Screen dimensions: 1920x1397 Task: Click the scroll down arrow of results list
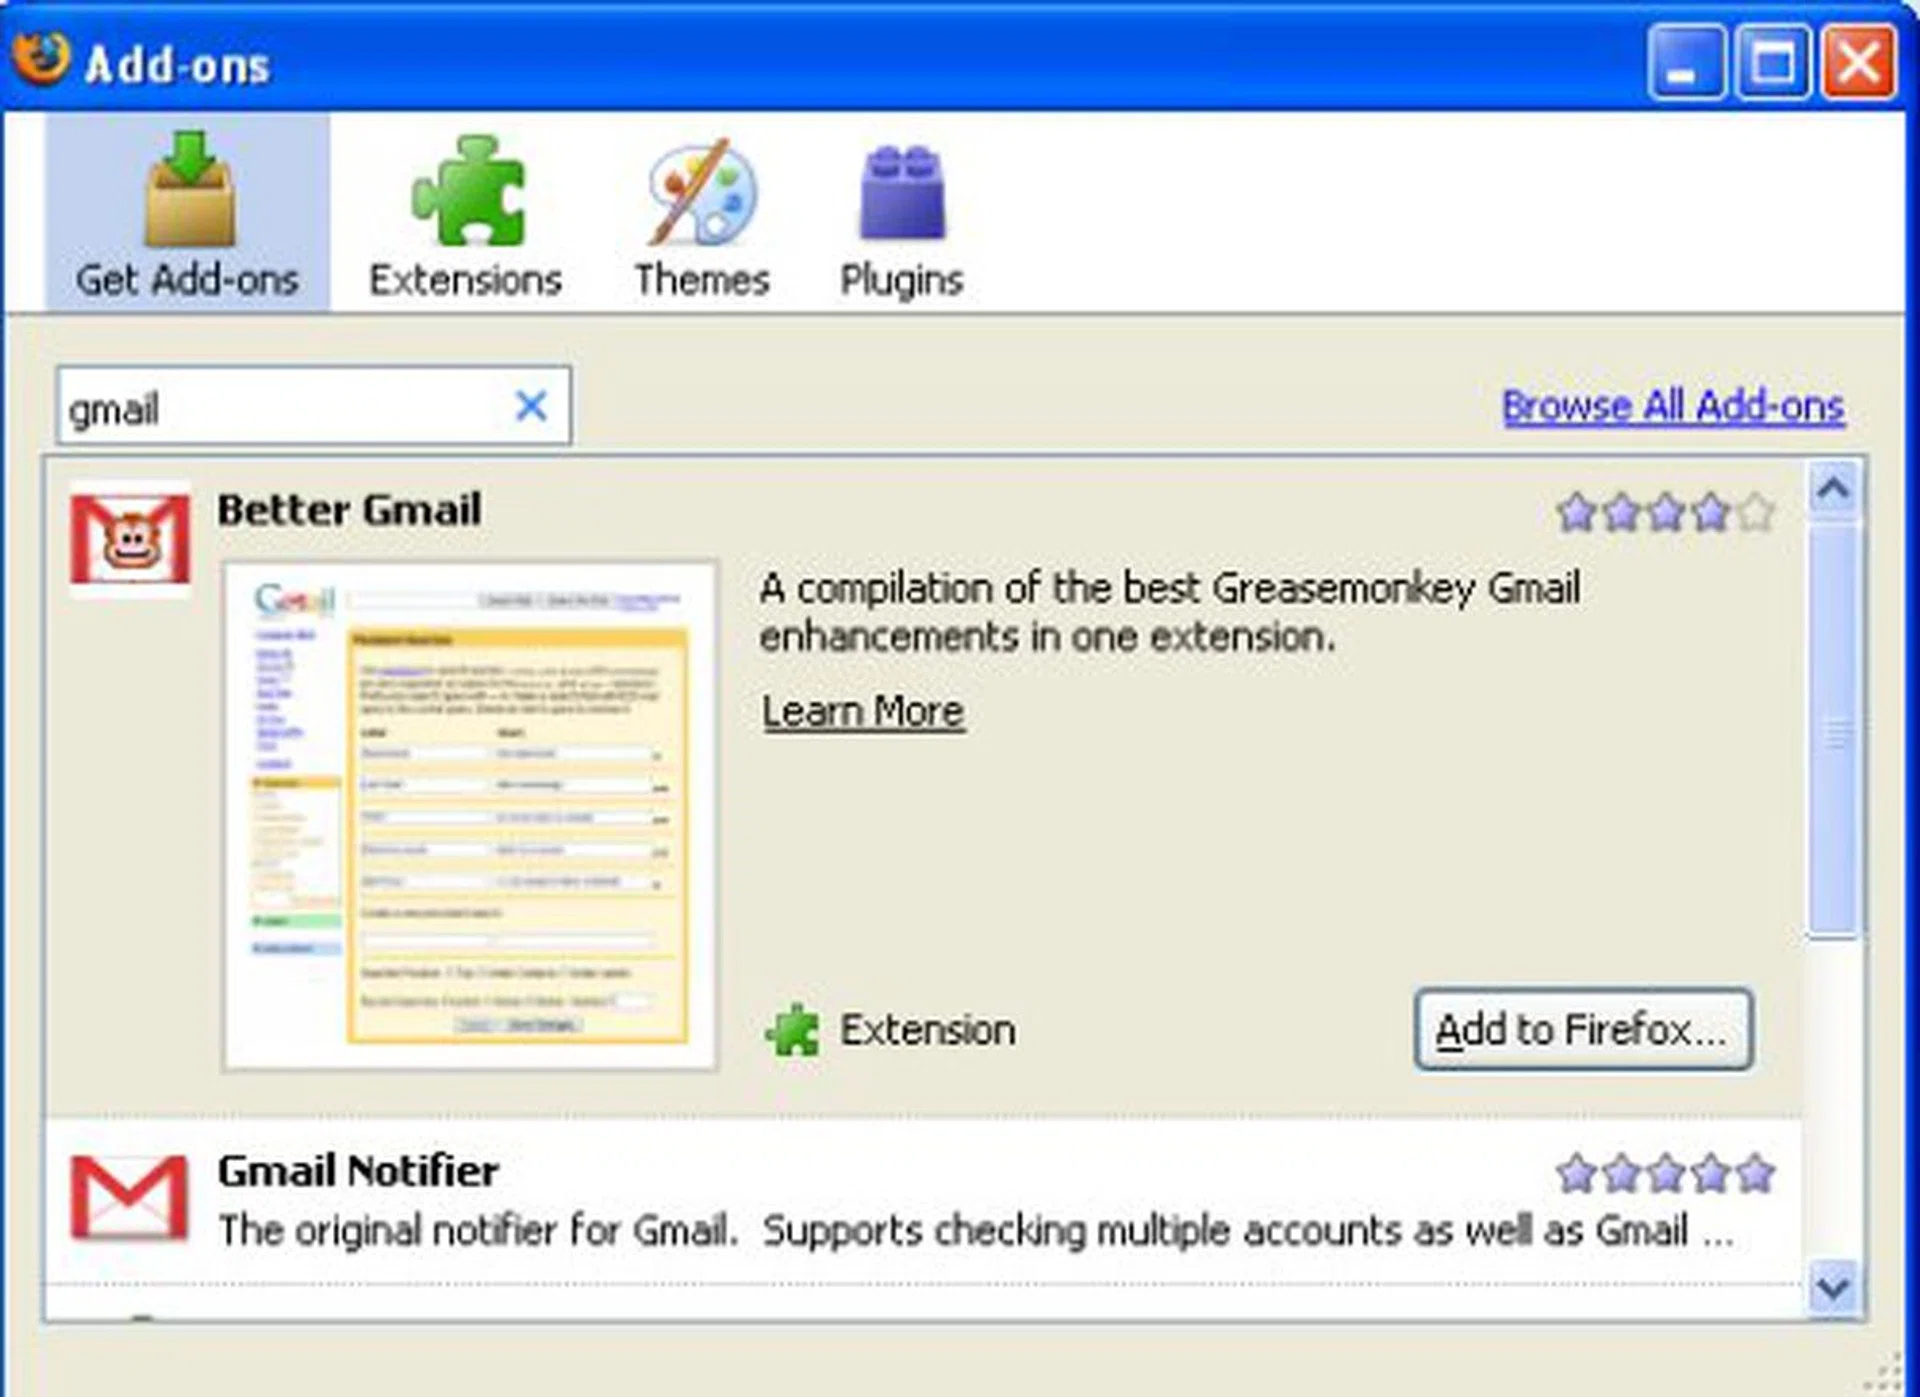[x=1833, y=1287]
